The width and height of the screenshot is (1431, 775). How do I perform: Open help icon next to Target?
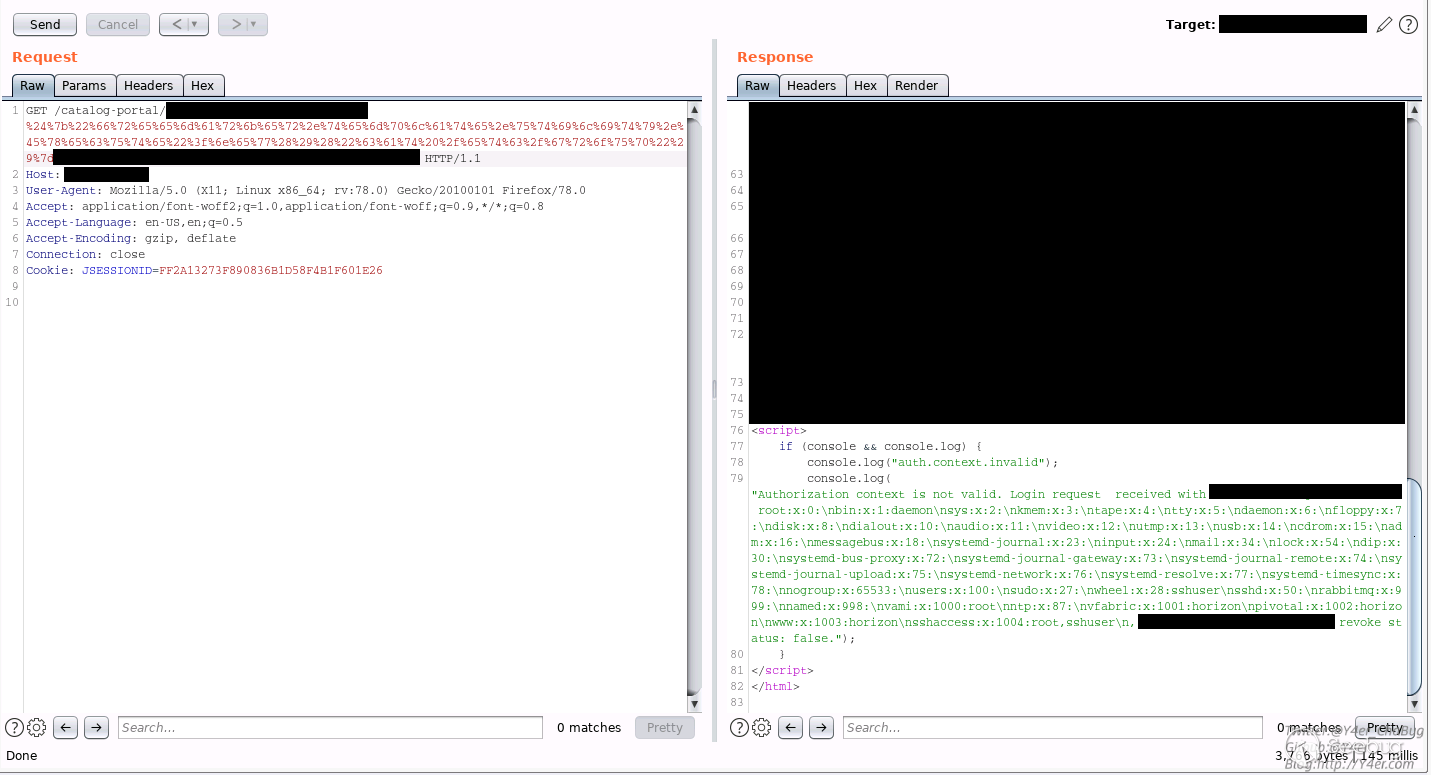tap(1408, 25)
